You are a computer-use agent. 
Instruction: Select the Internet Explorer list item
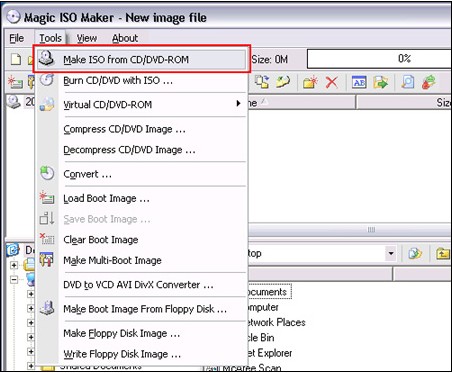point(270,353)
